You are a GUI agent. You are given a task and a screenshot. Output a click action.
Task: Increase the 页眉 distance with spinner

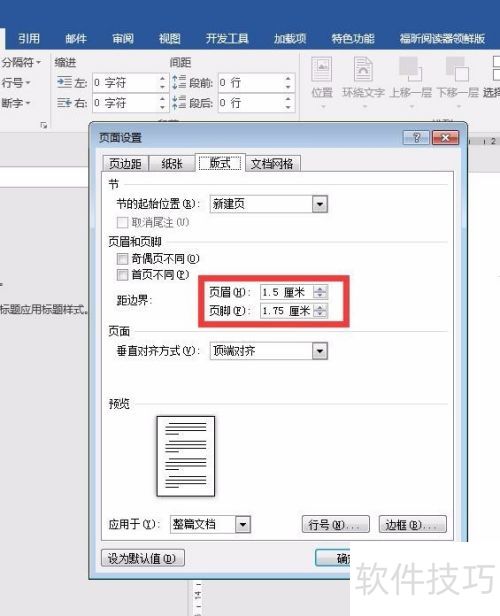320,289
